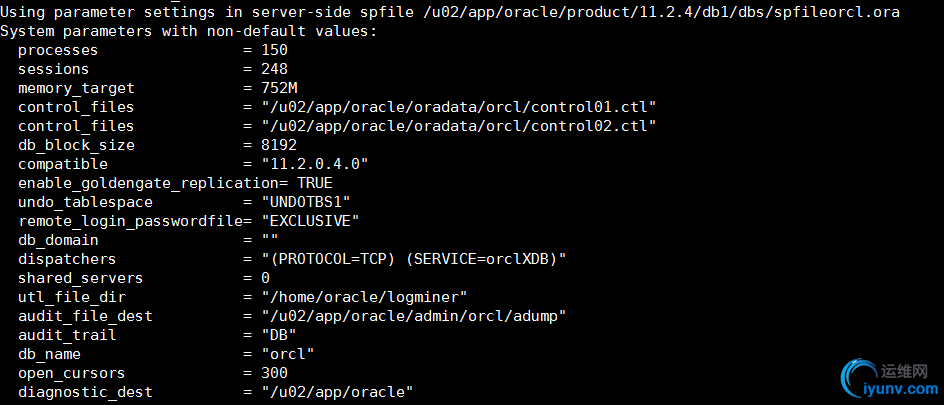Click the sessions value 248
The width and height of the screenshot is (944, 405).
[274, 69]
